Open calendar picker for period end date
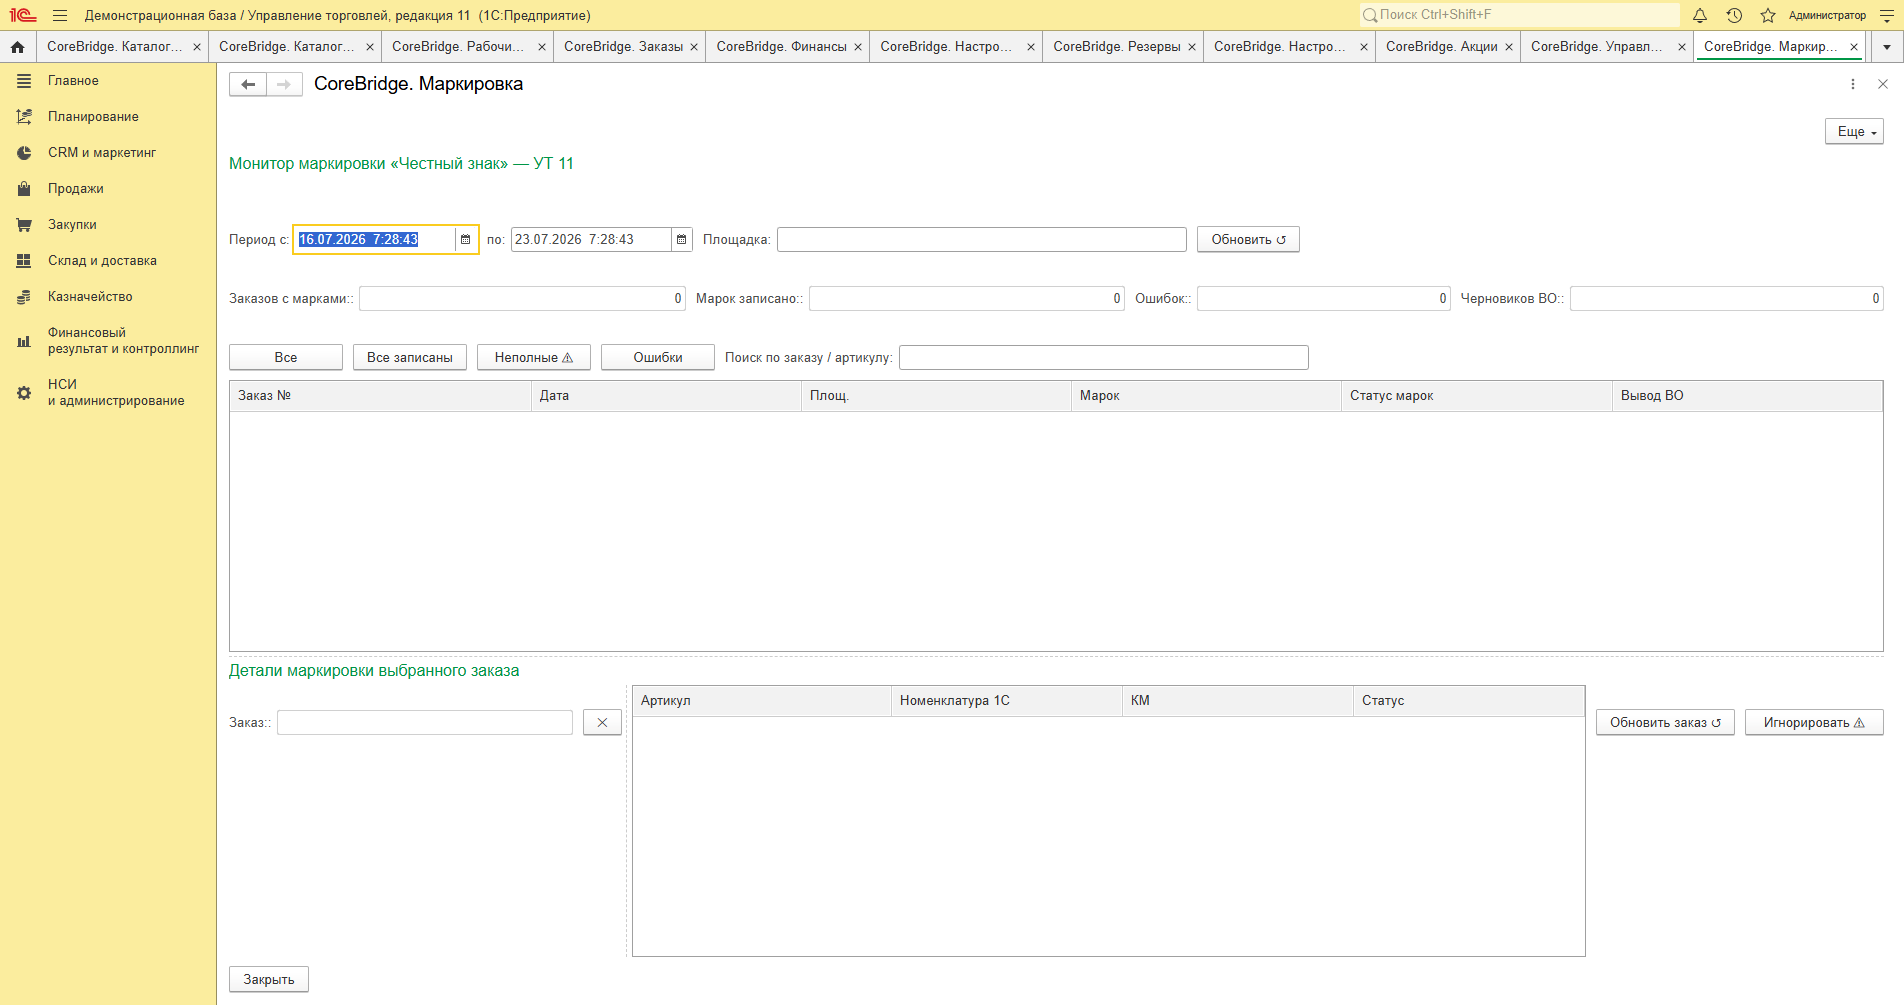This screenshot has width=1904, height=1005. click(681, 240)
